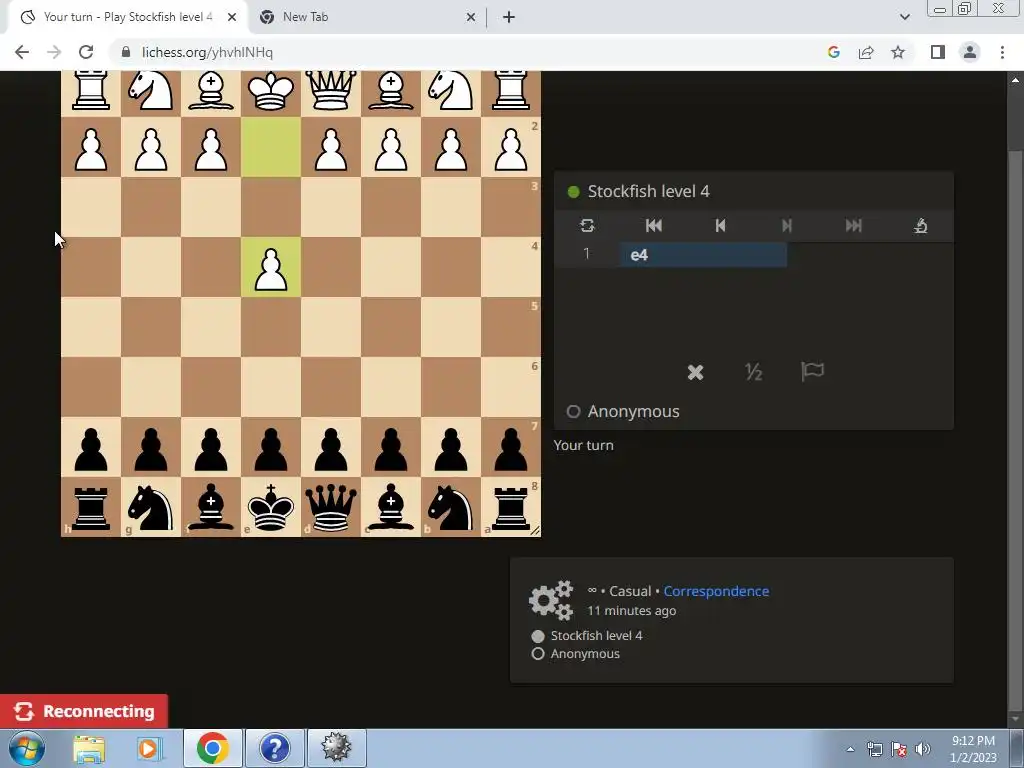
Task: Select the black pawn on c7
Action: pyautogui.click(x=391, y=447)
